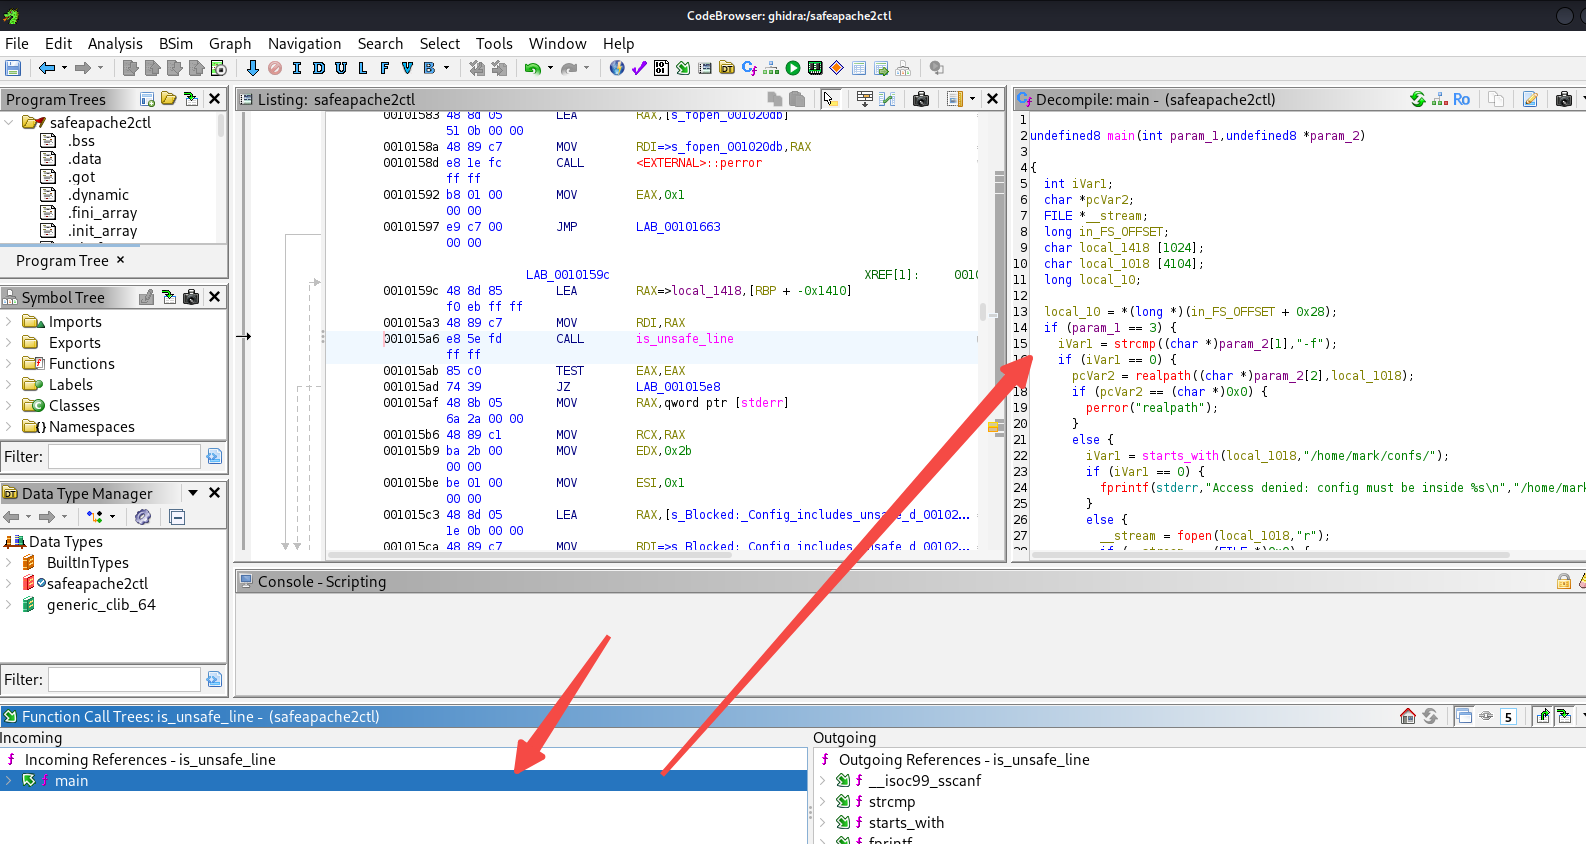Click LAB_00101663 jump target in Listing
This screenshot has height=844, width=1586.
(678, 227)
